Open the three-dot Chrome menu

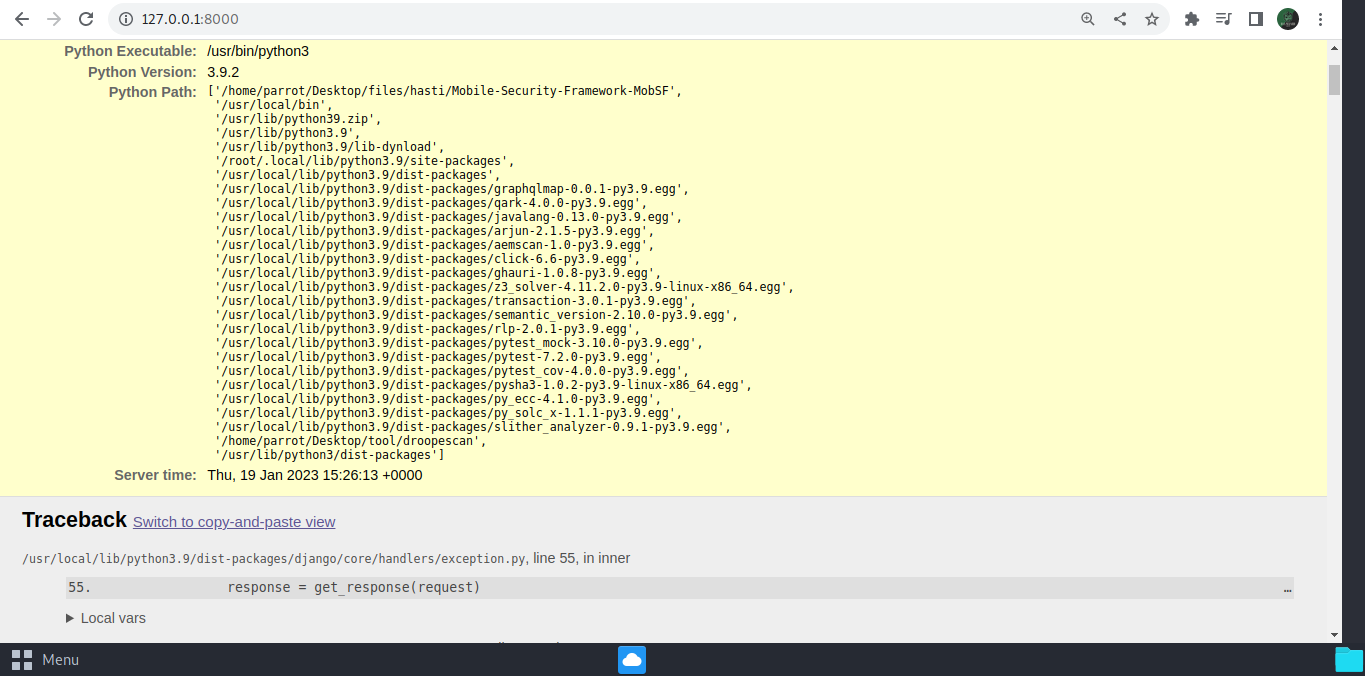(1322, 18)
